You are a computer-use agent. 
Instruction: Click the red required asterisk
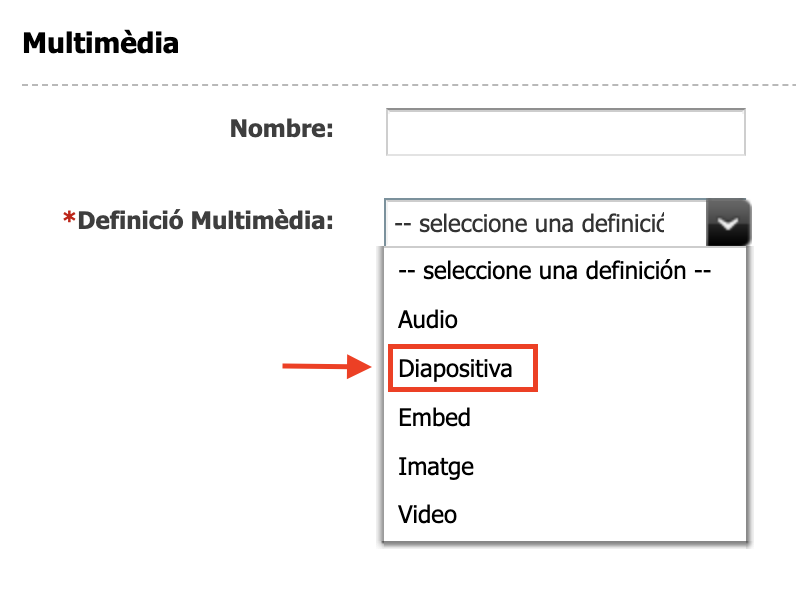tap(69, 220)
